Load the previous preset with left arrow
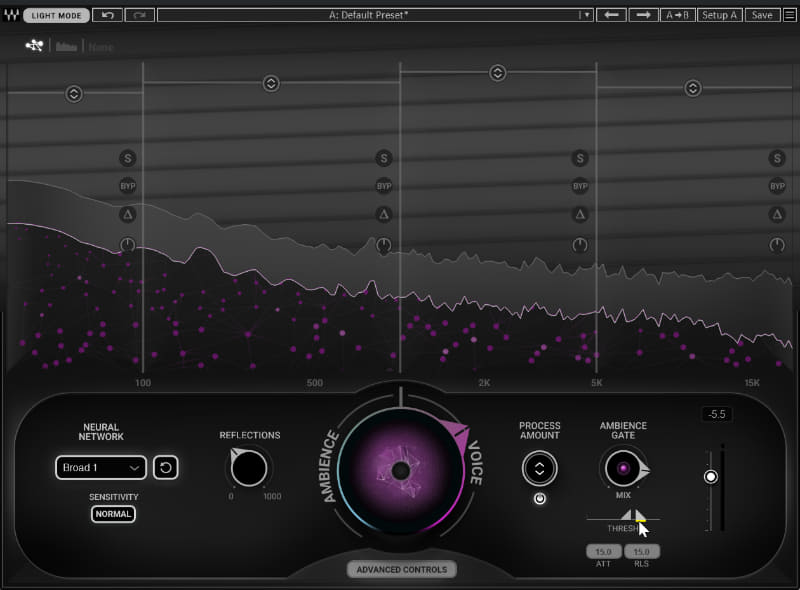This screenshot has height=590, width=800. click(x=611, y=15)
